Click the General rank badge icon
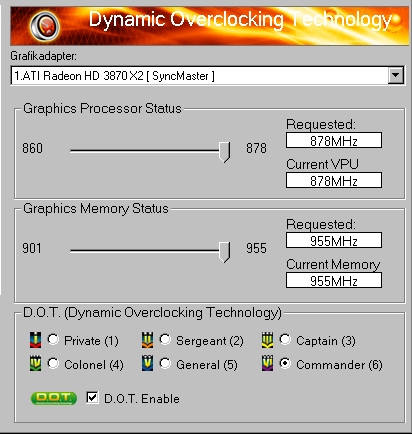 (x=147, y=364)
